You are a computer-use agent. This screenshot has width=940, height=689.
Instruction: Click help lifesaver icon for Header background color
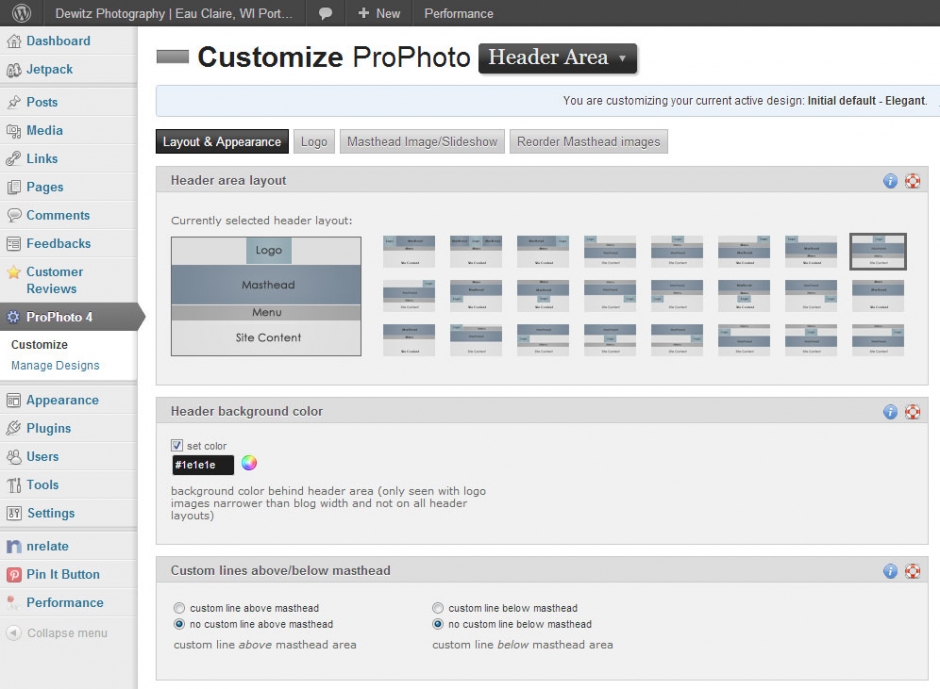pyautogui.click(x=912, y=411)
